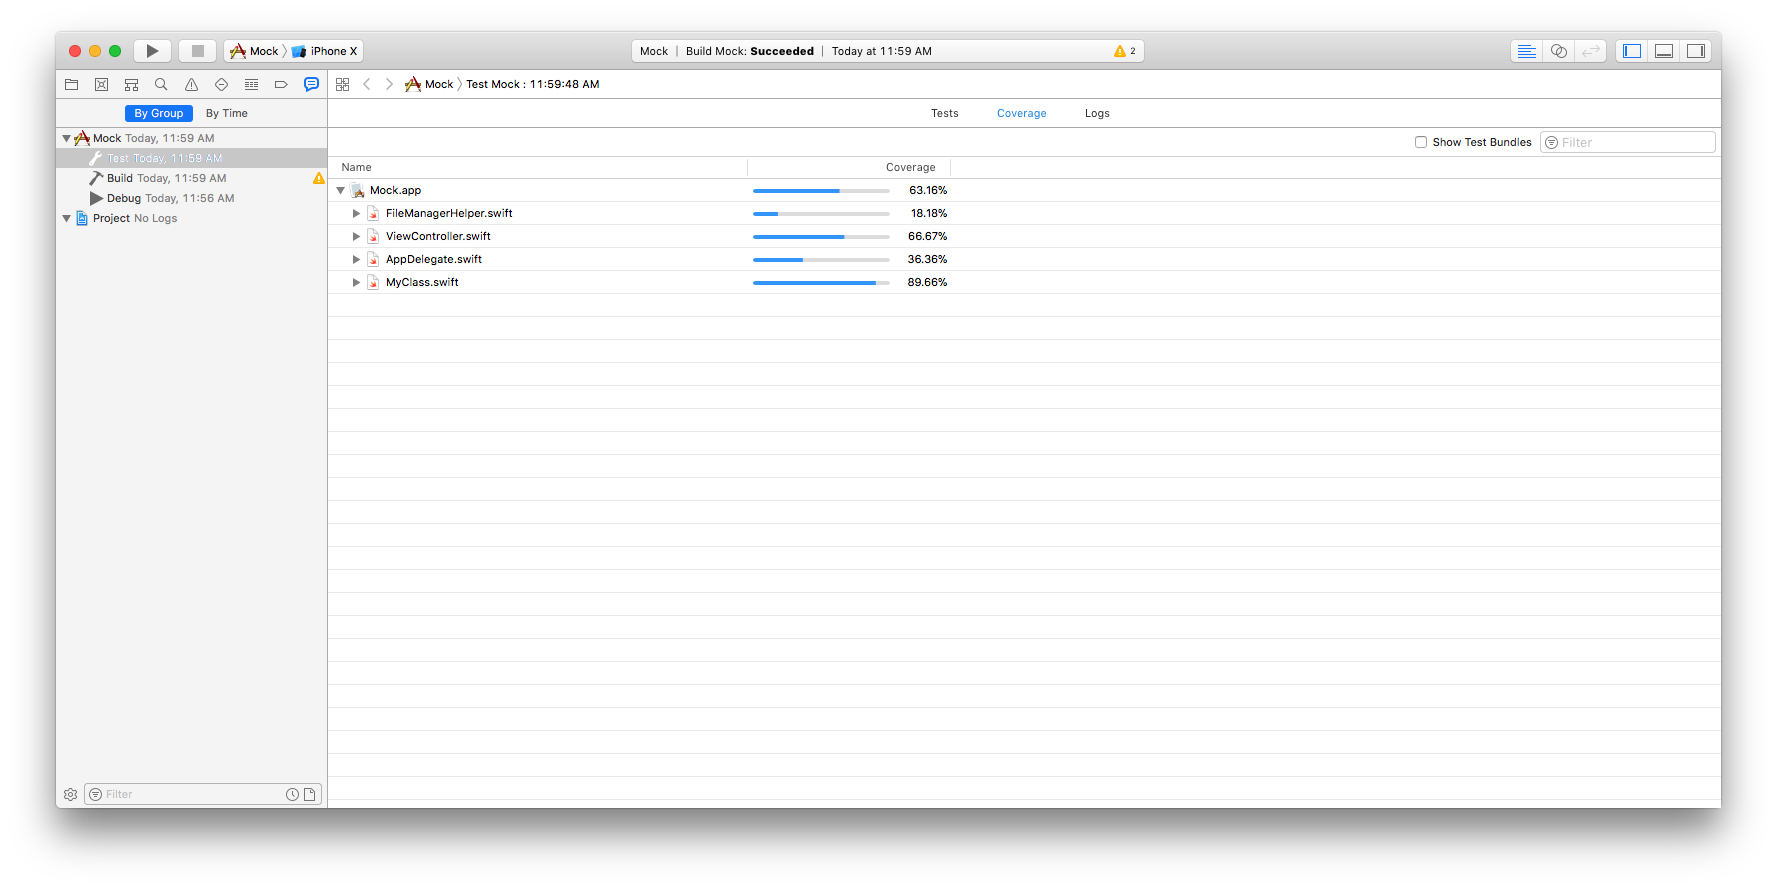
Task: Click the FileManagerHelper.swift file icon
Action: (373, 214)
